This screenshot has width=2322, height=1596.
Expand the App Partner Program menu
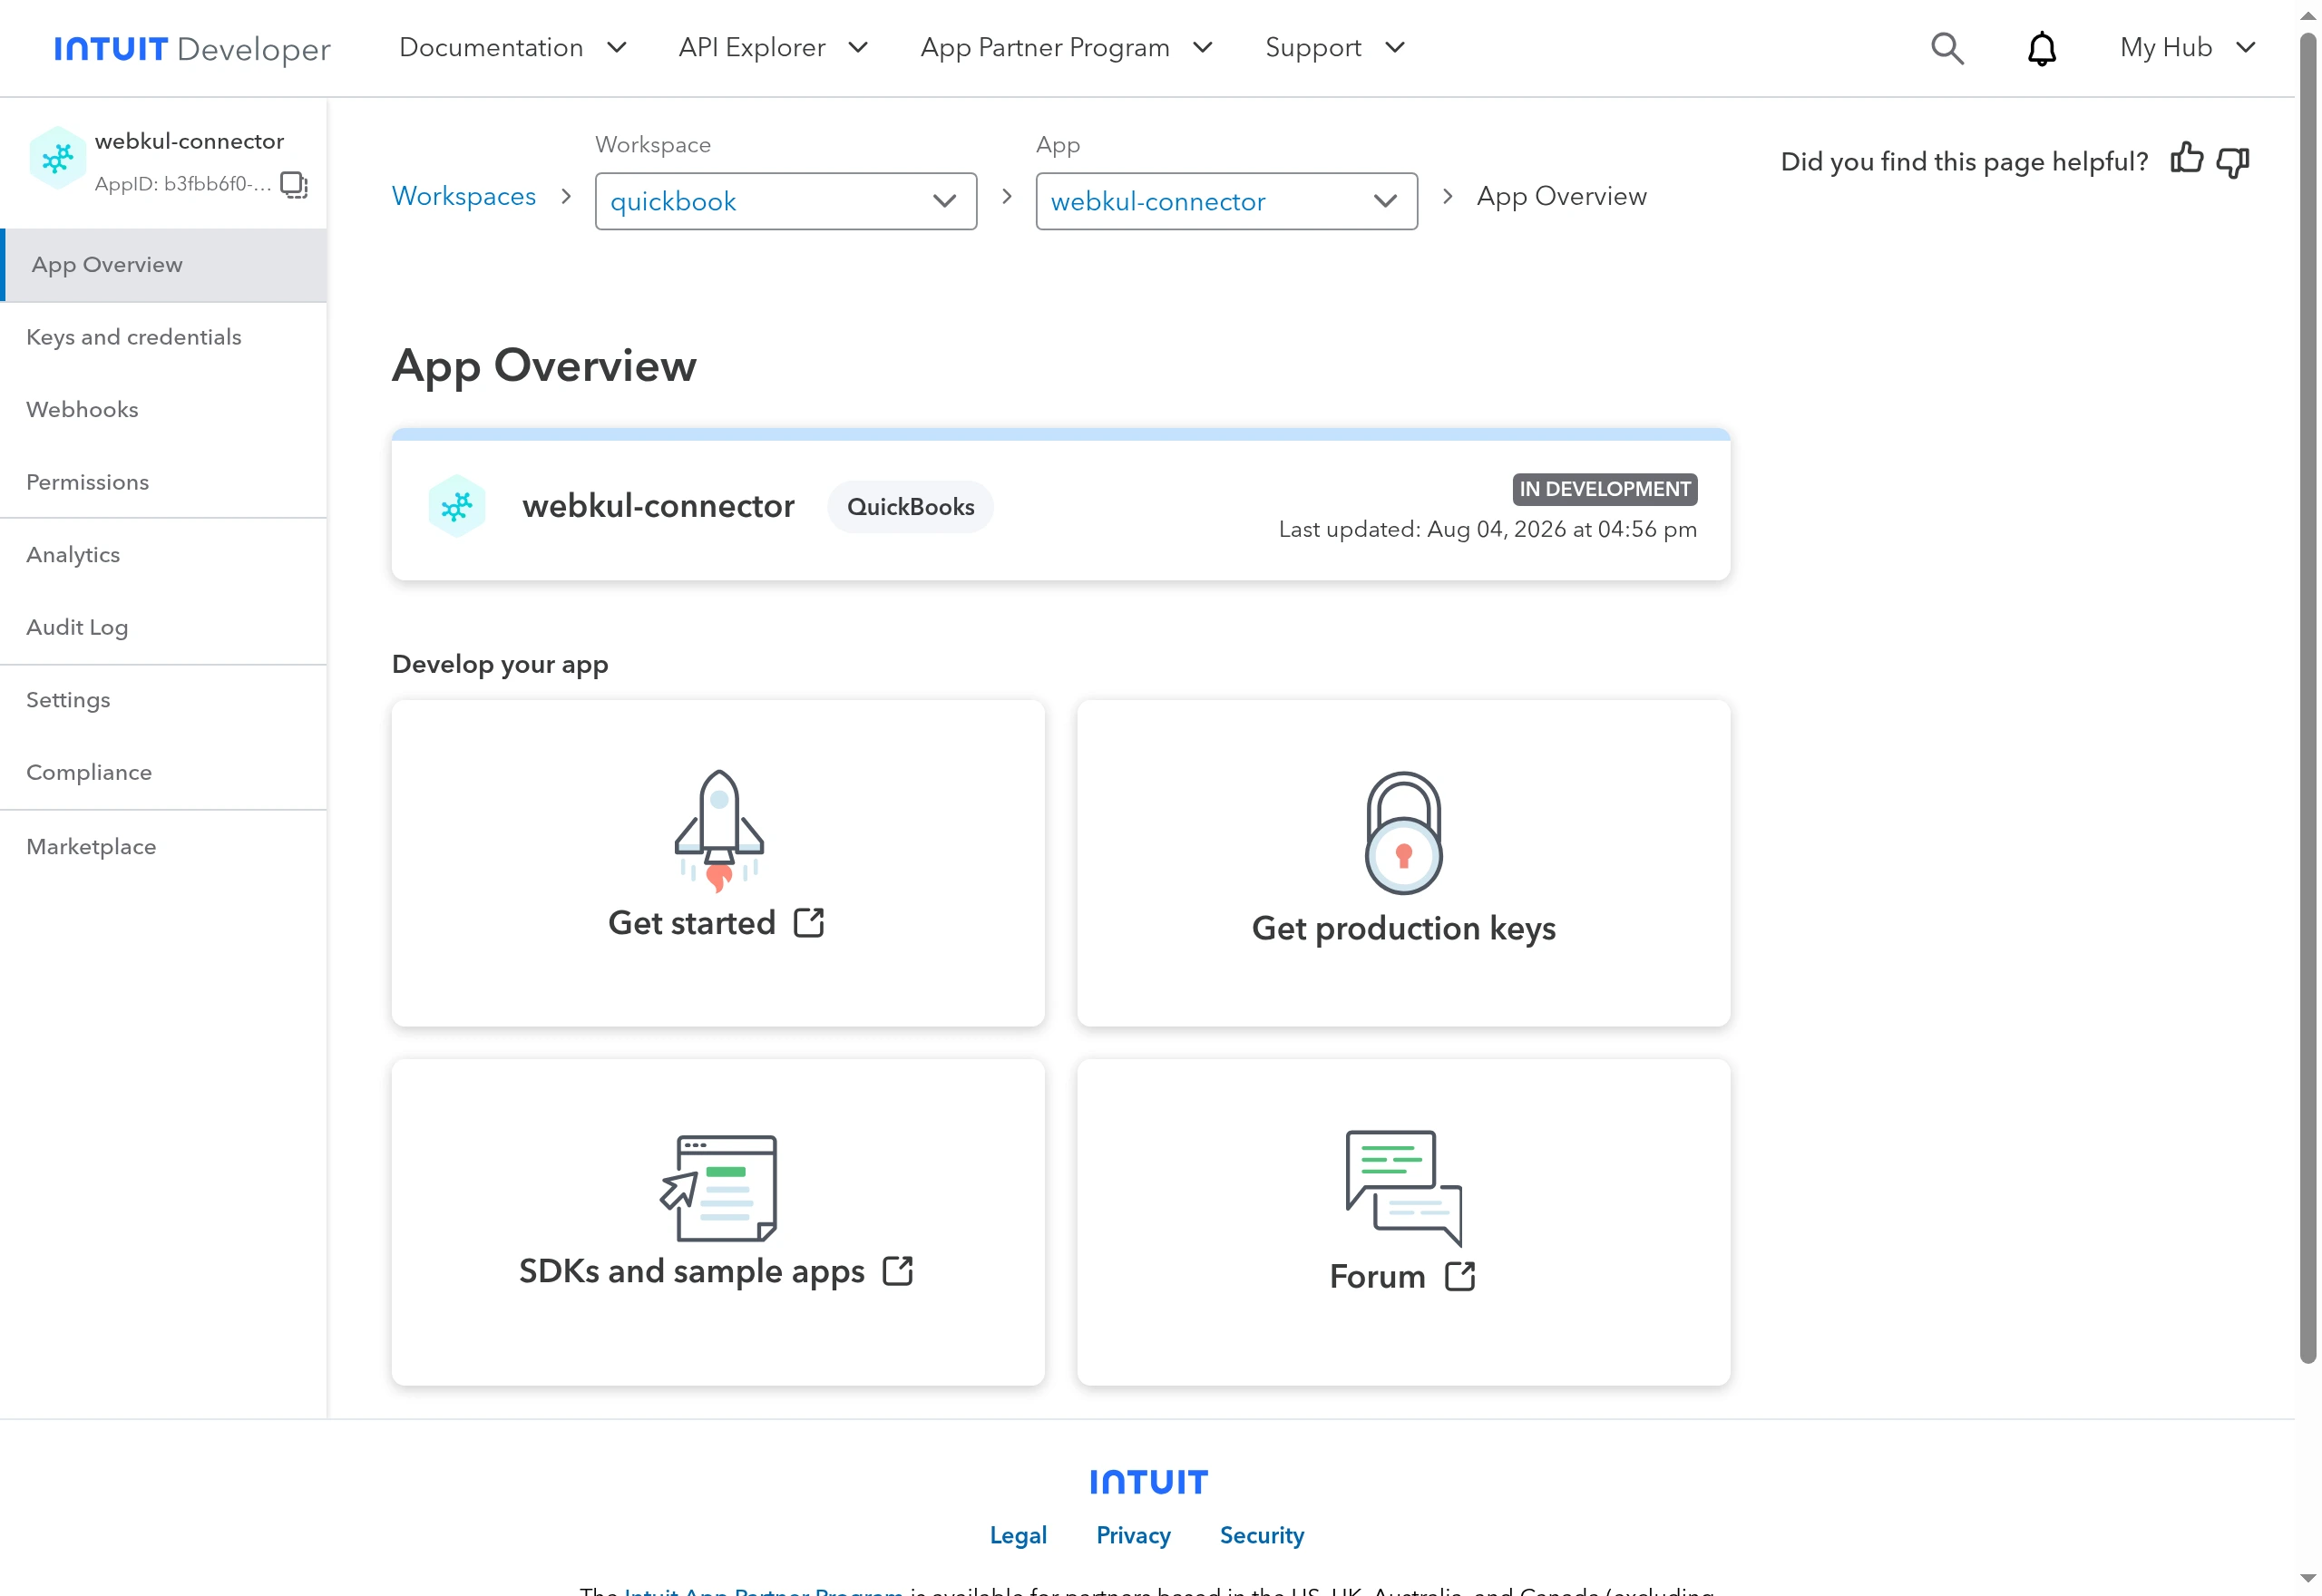pyautogui.click(x=1066, y=47)
